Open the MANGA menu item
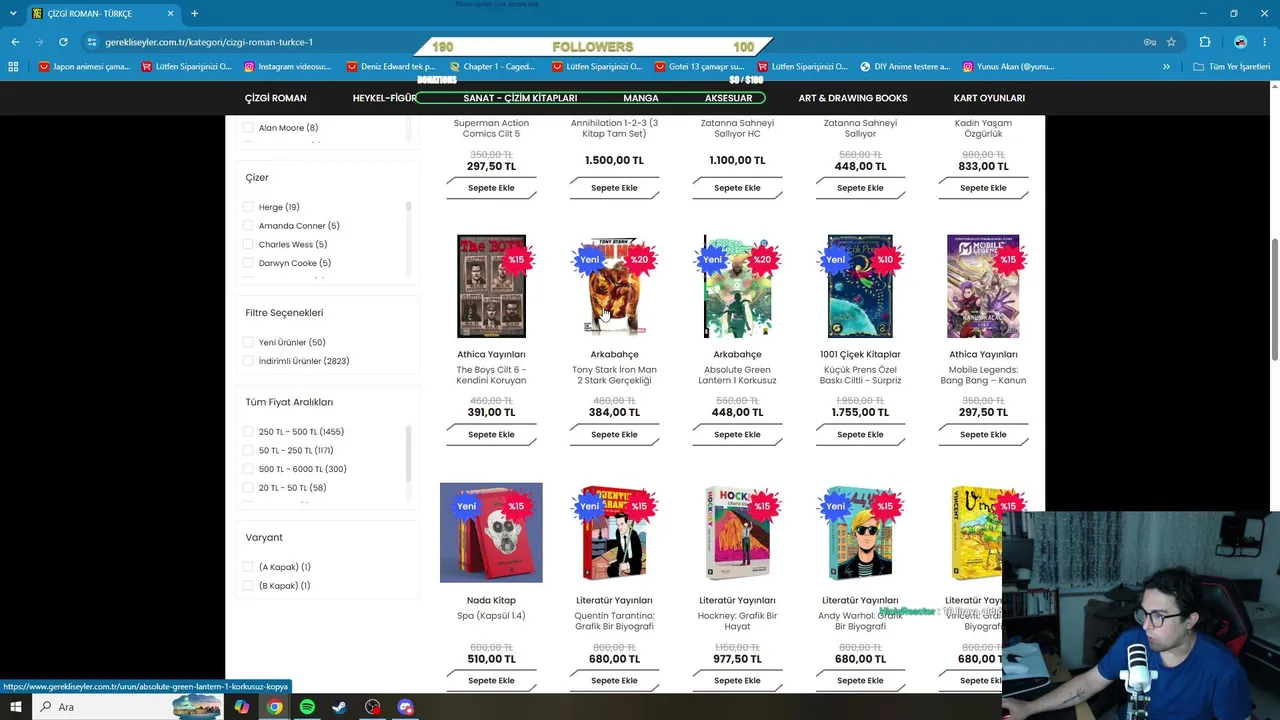Viewport: 1280px width, 720px height. click(641, 98)
